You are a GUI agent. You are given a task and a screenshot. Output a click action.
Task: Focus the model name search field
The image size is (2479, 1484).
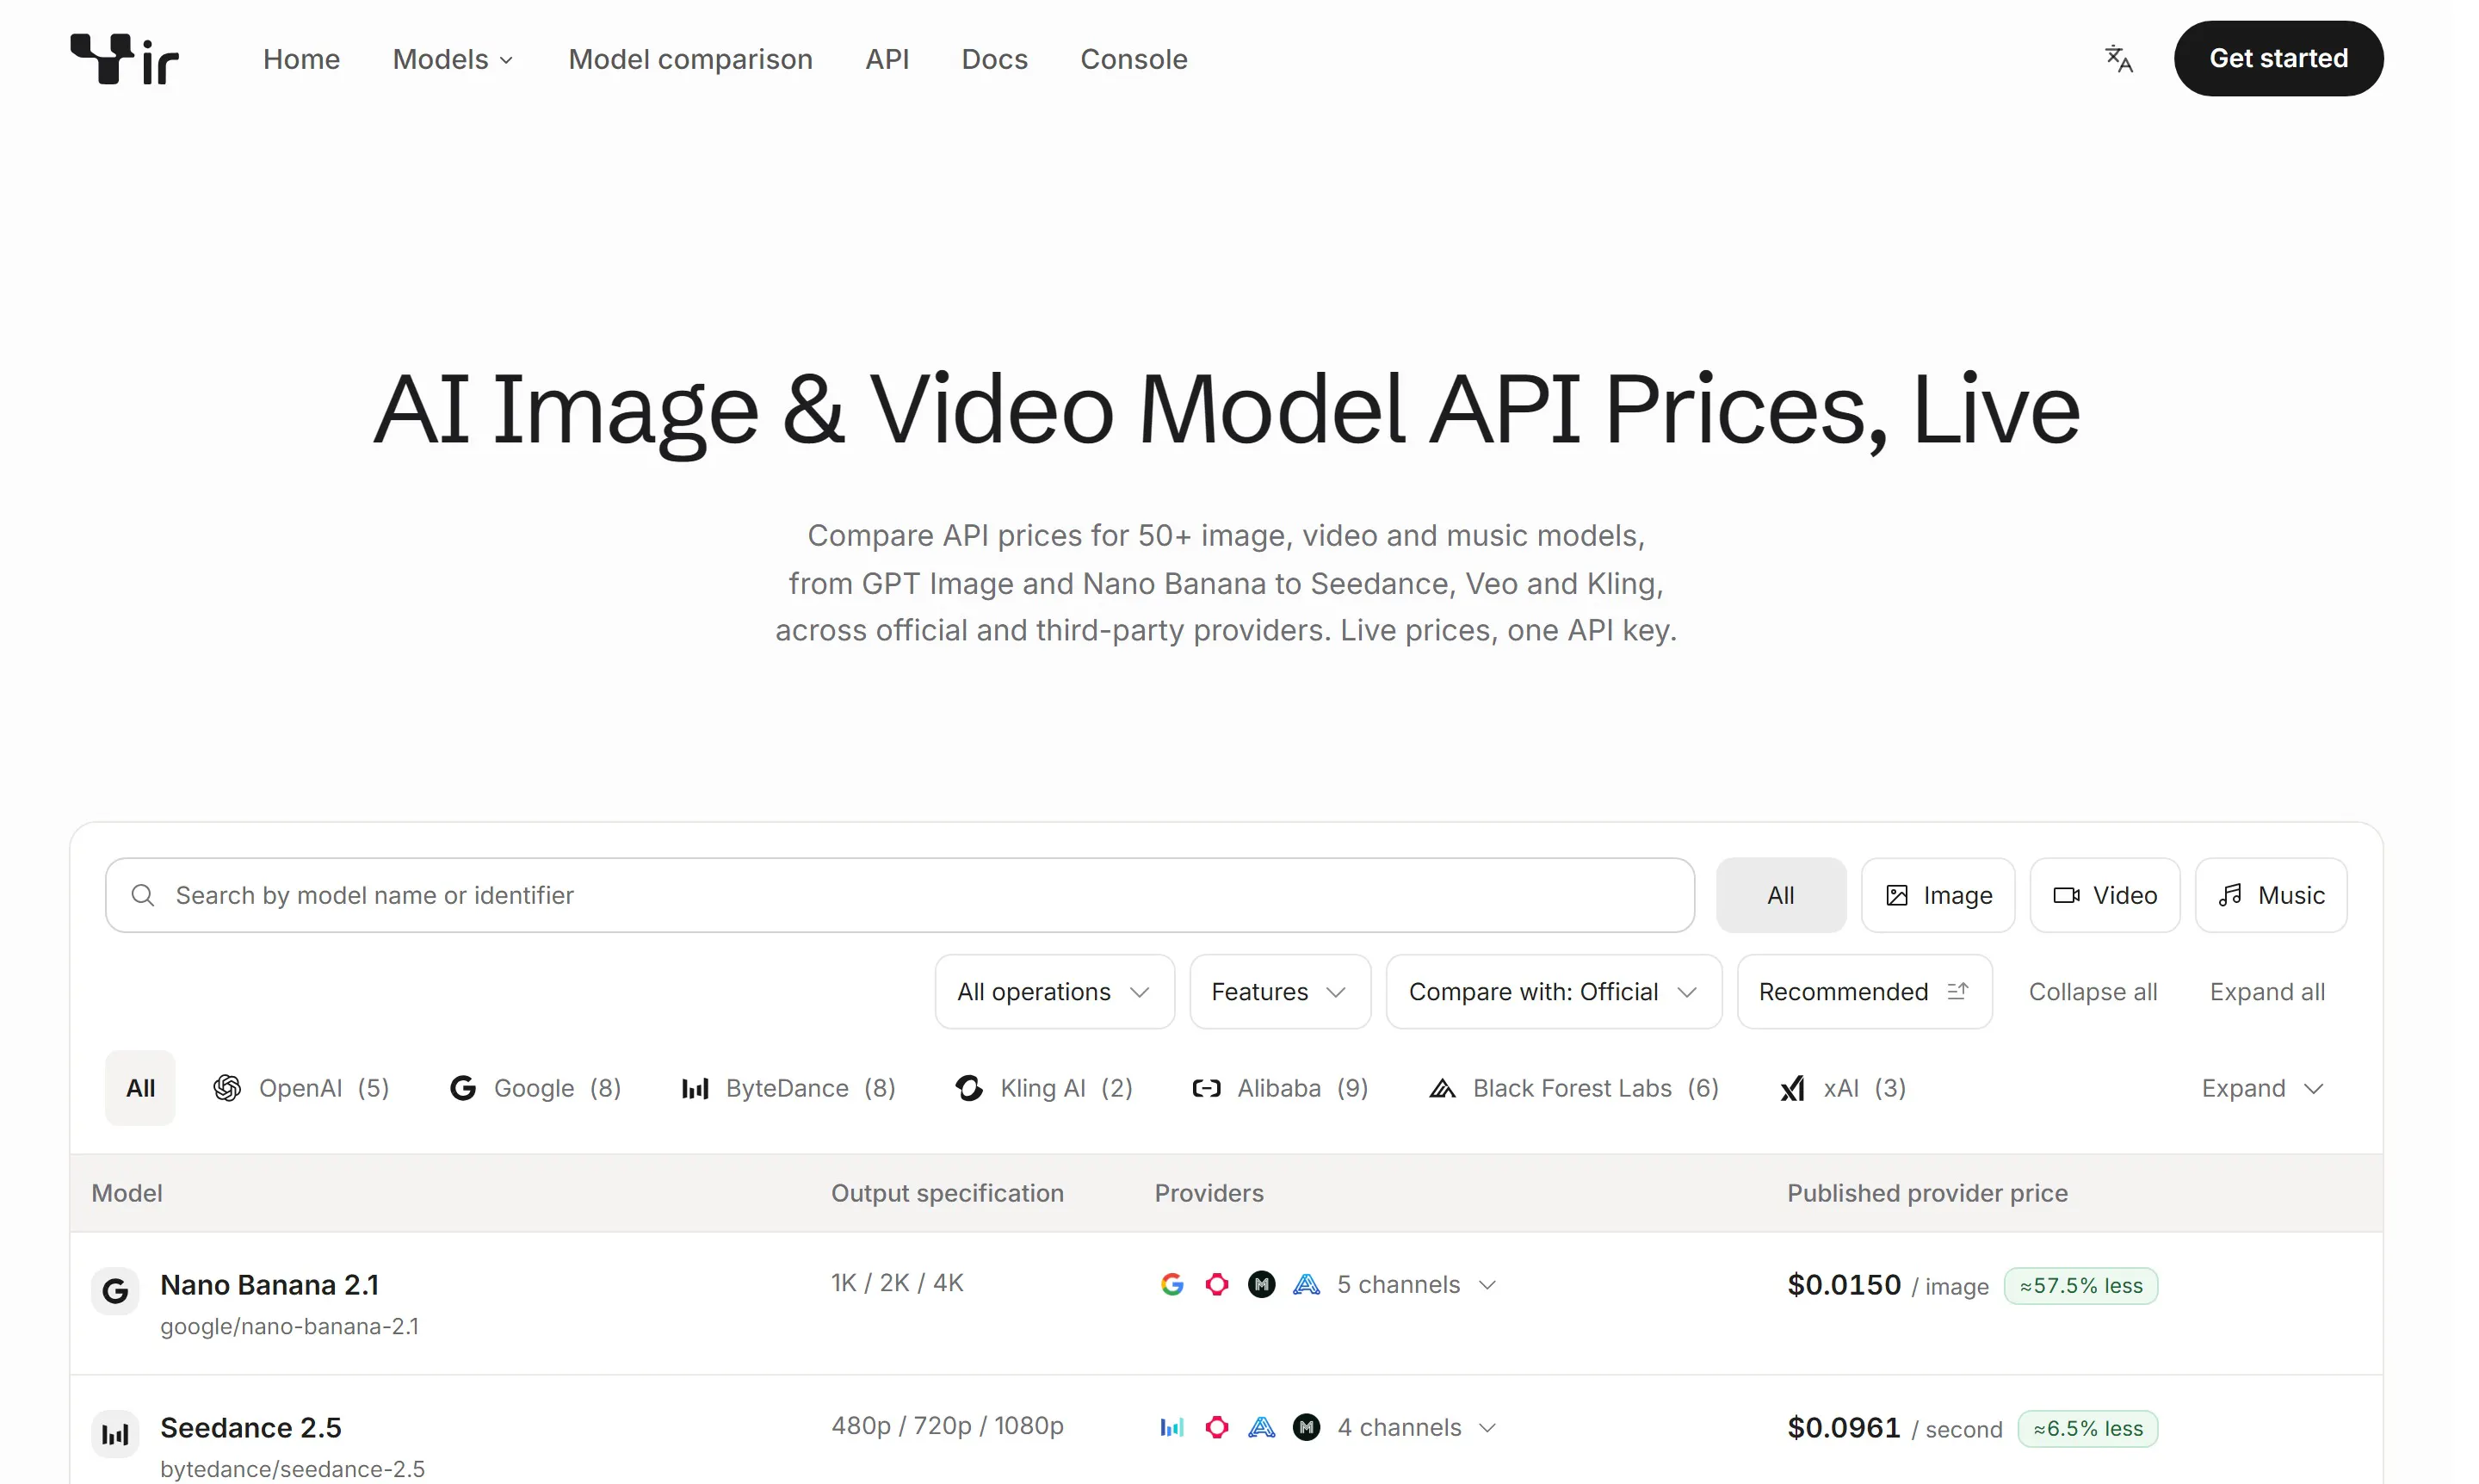coord(900,895)
